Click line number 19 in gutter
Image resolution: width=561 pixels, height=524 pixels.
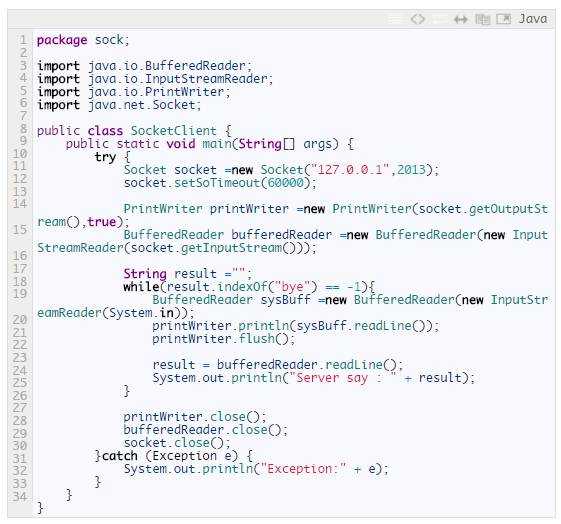[20, 294]
